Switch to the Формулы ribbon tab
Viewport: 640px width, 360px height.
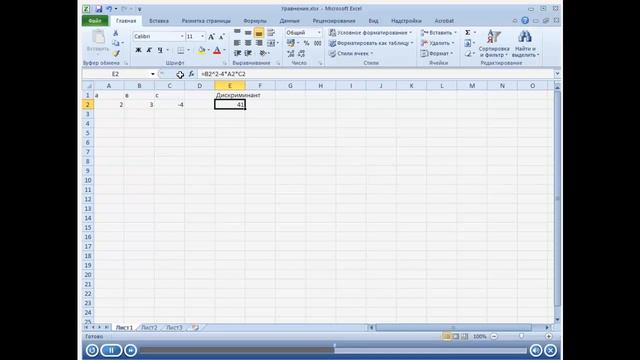(x=255, y=20)
